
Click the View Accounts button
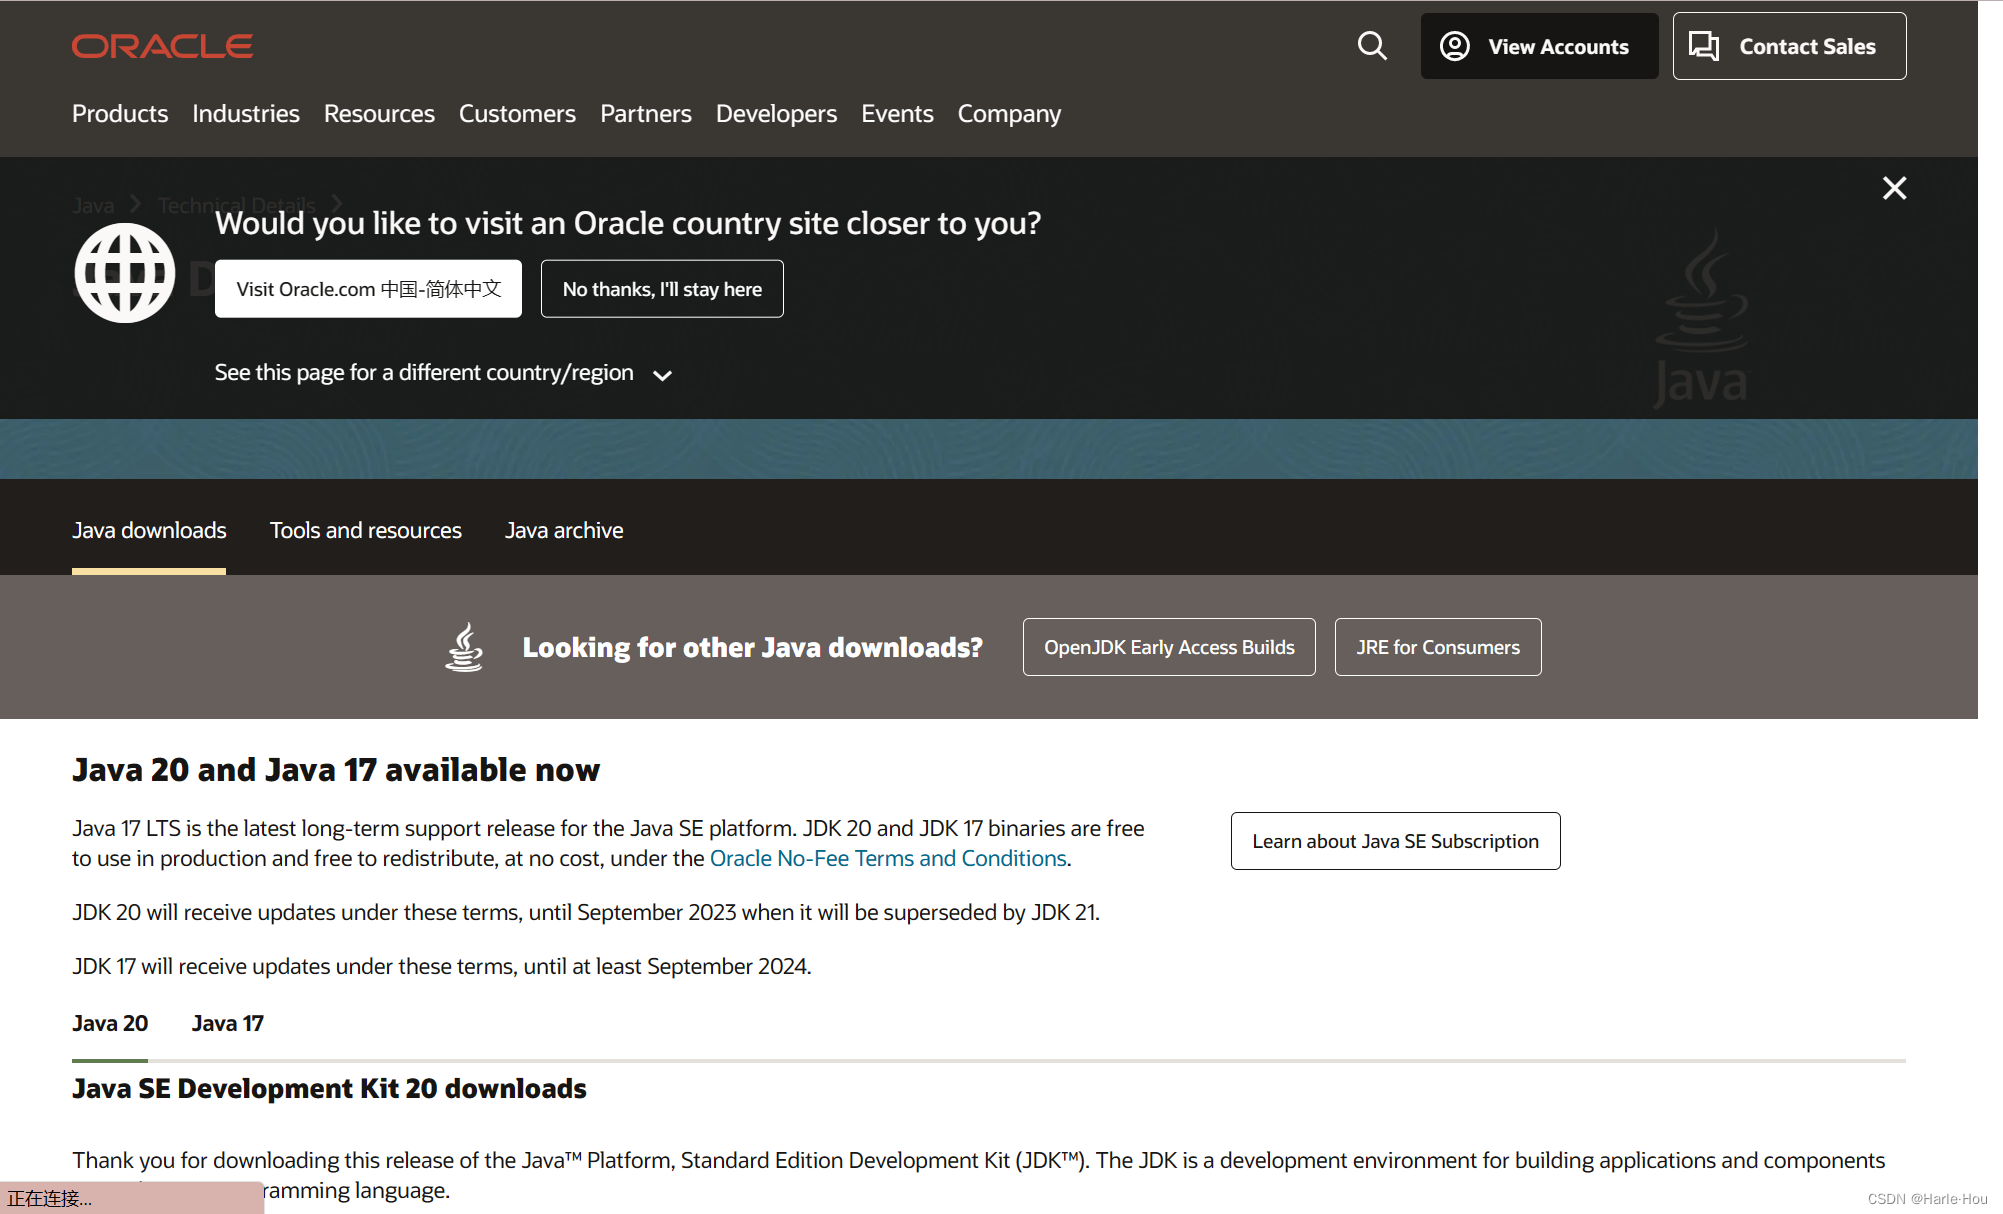(x=1539, y=46)
